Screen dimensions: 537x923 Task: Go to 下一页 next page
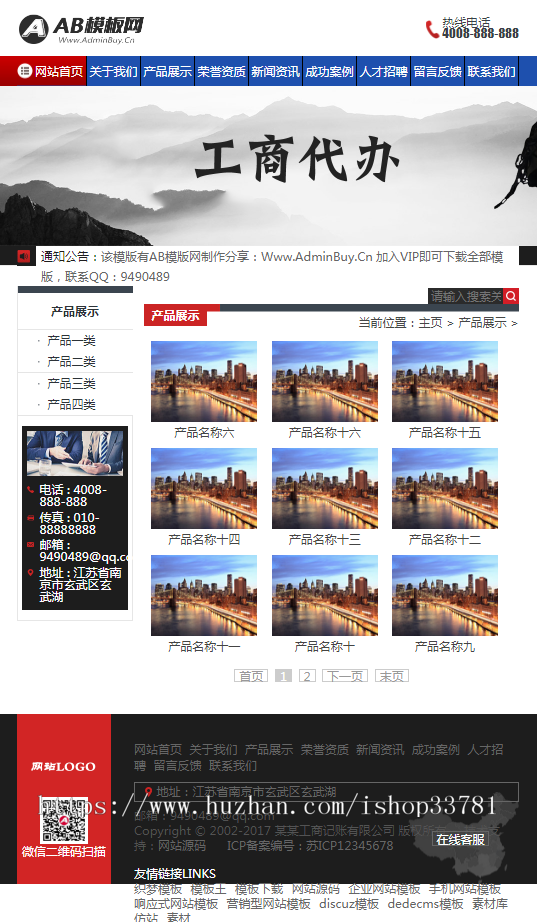pyautogui.click(x=345, y=676)
